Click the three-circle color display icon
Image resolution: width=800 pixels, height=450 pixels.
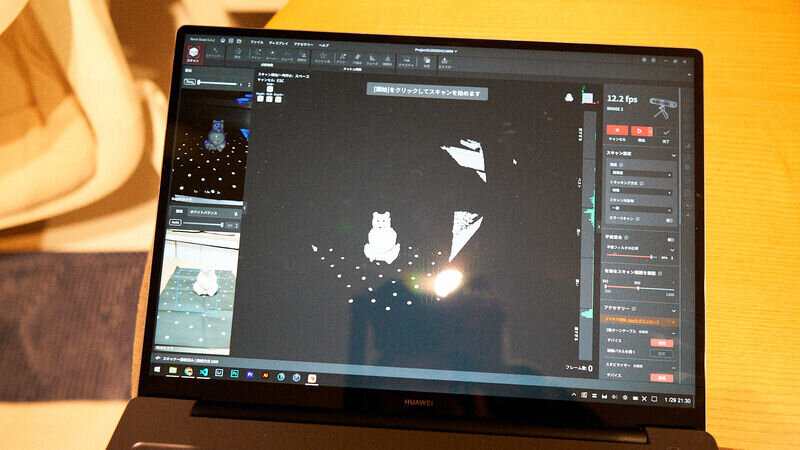coord(569,97)
